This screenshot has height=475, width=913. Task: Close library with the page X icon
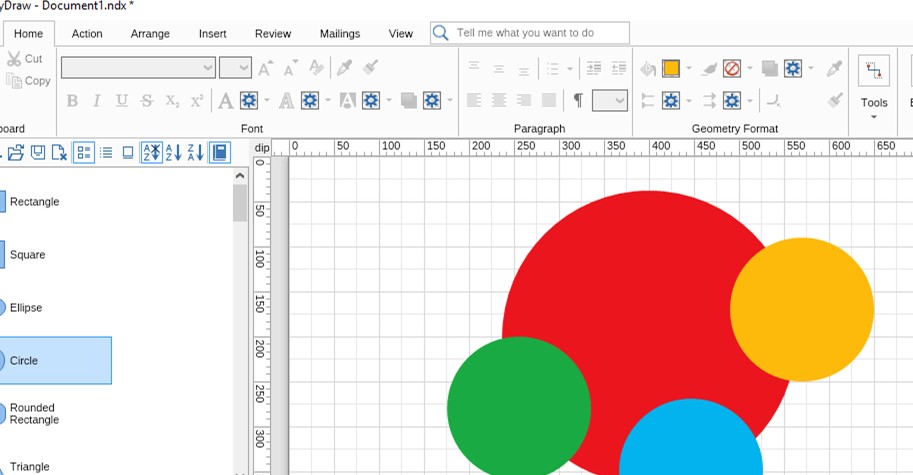pos(59,153)
